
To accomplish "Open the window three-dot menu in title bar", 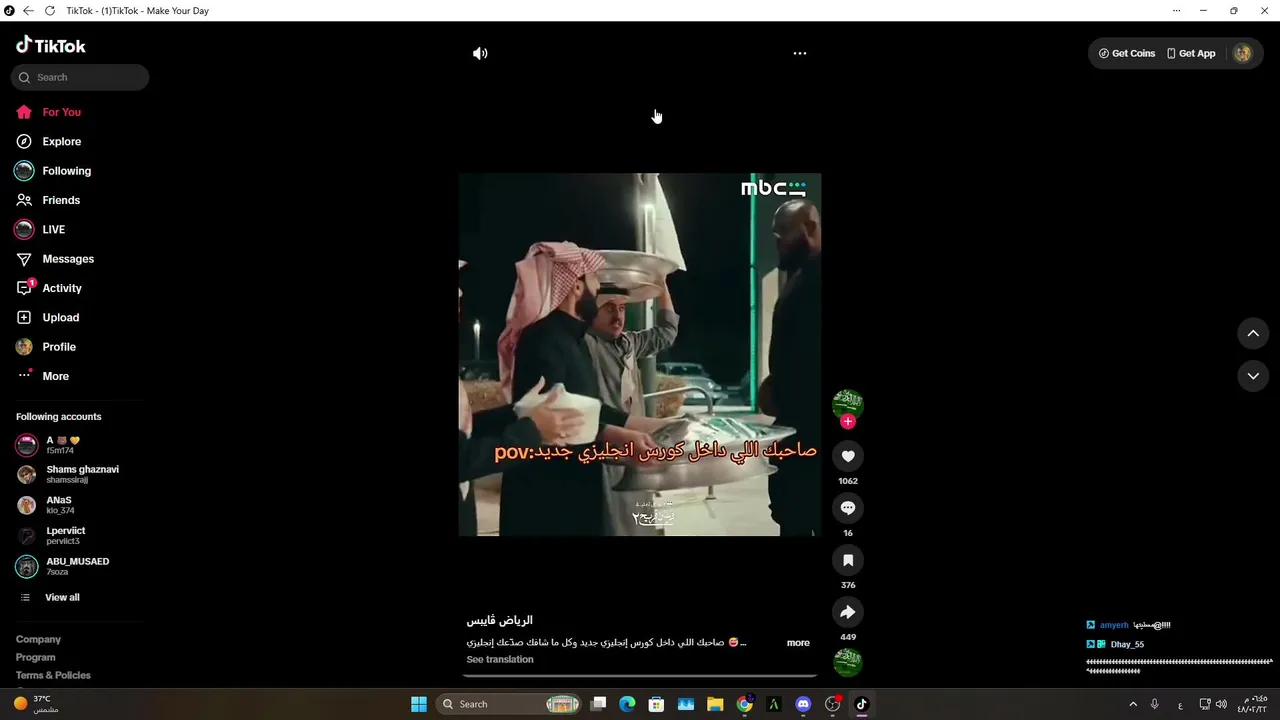I will [x=1176, y=10].
